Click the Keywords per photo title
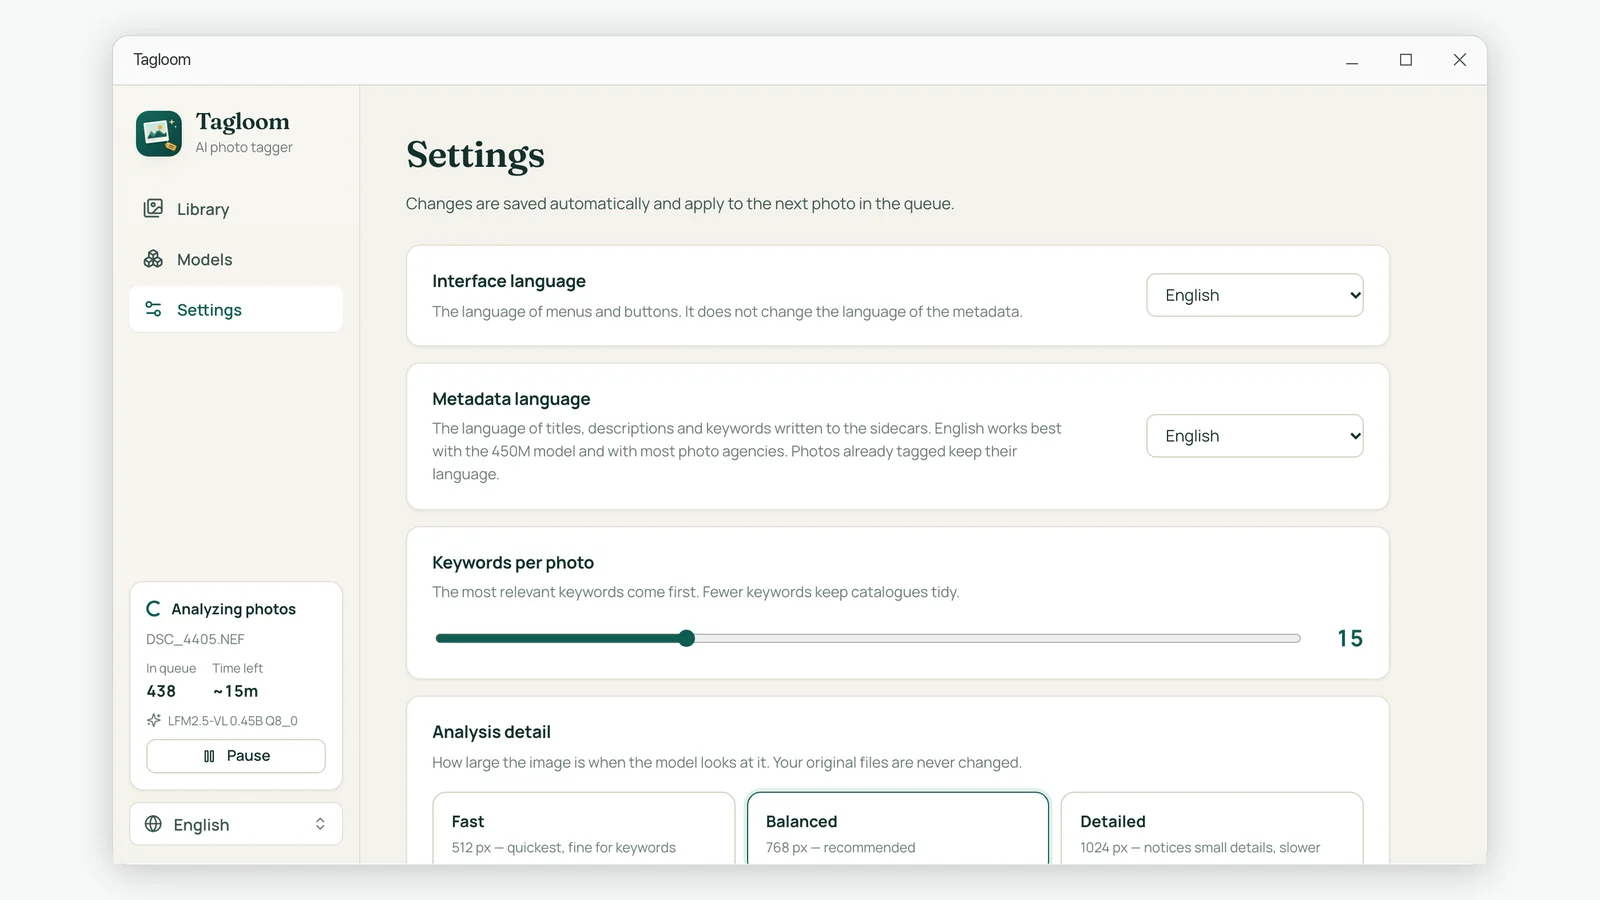Viewport: 1600px width, 900px height. tap(513, 562)
